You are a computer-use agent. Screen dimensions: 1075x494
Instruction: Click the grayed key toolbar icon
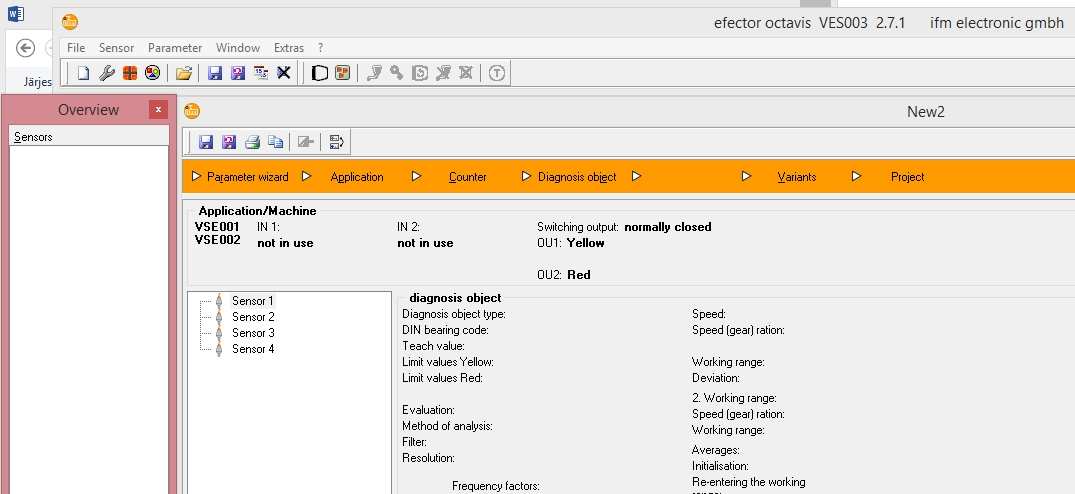396,73
